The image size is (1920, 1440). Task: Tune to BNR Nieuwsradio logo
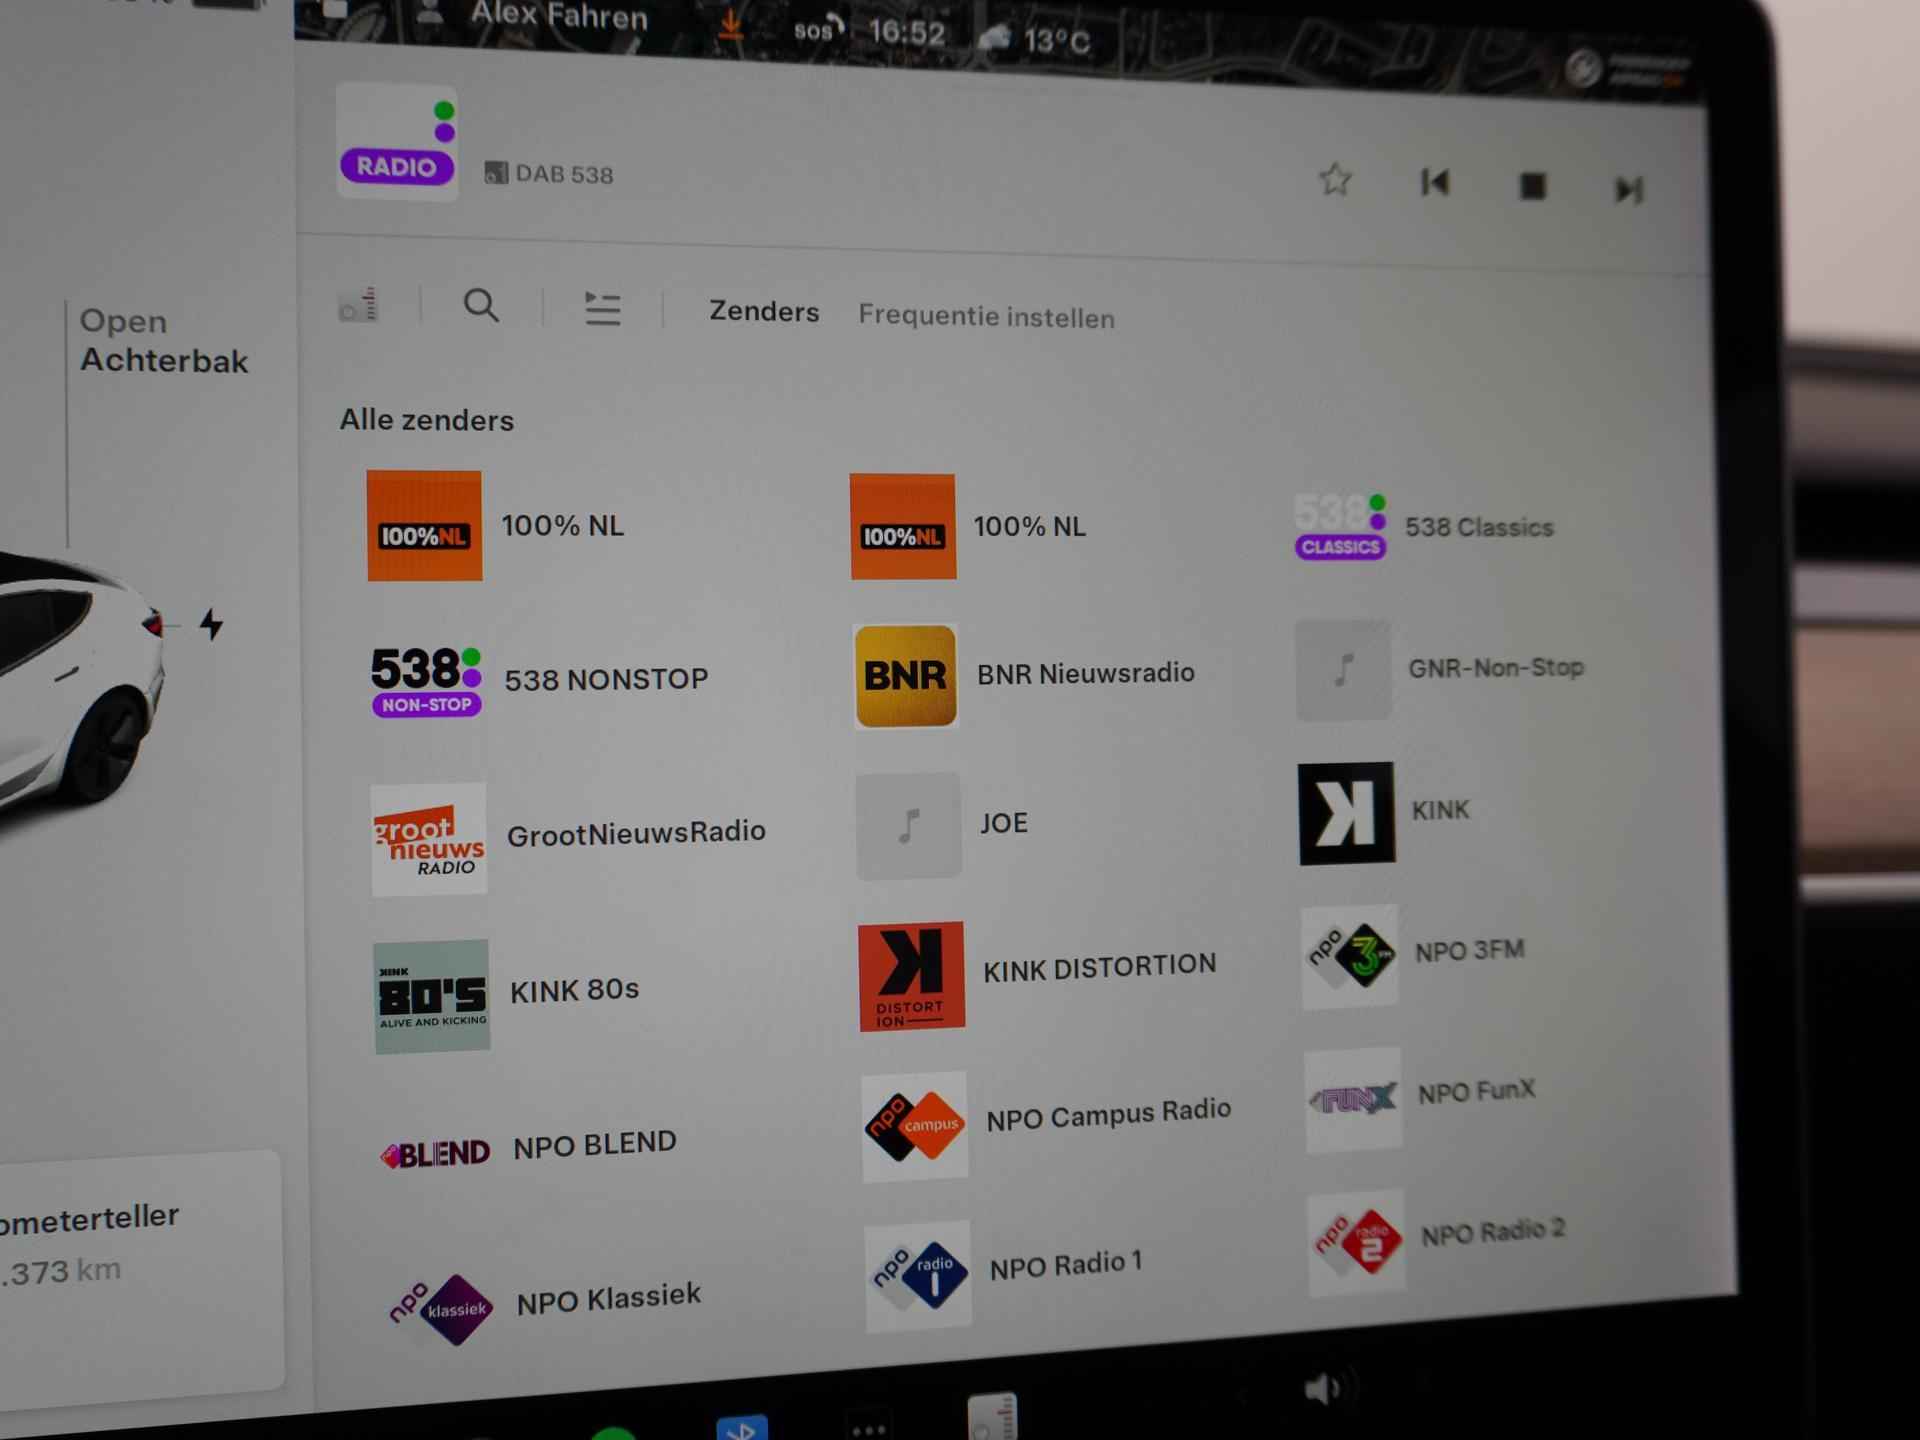(906, 675)
